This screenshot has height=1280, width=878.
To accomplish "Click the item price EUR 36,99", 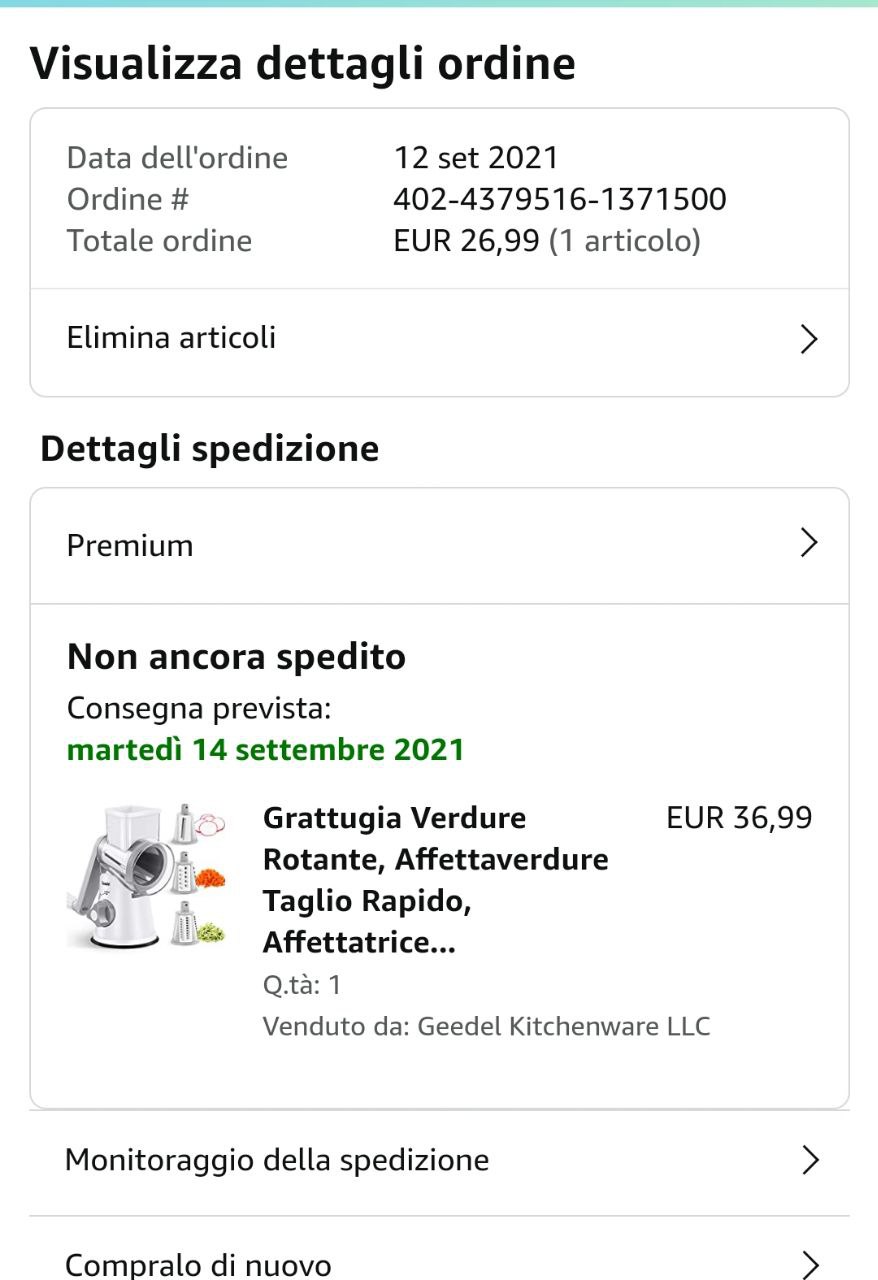I will click(739, 818).
